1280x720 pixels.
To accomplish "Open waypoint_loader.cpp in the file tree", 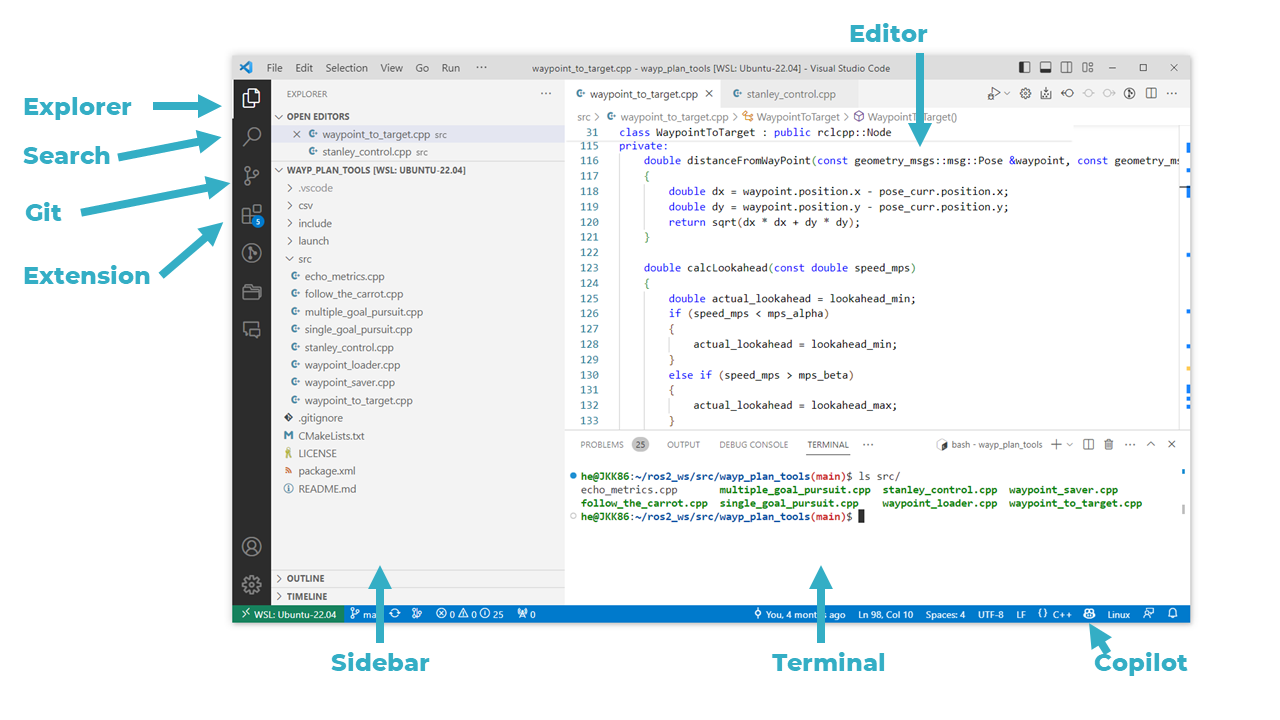I will (352, 365).
